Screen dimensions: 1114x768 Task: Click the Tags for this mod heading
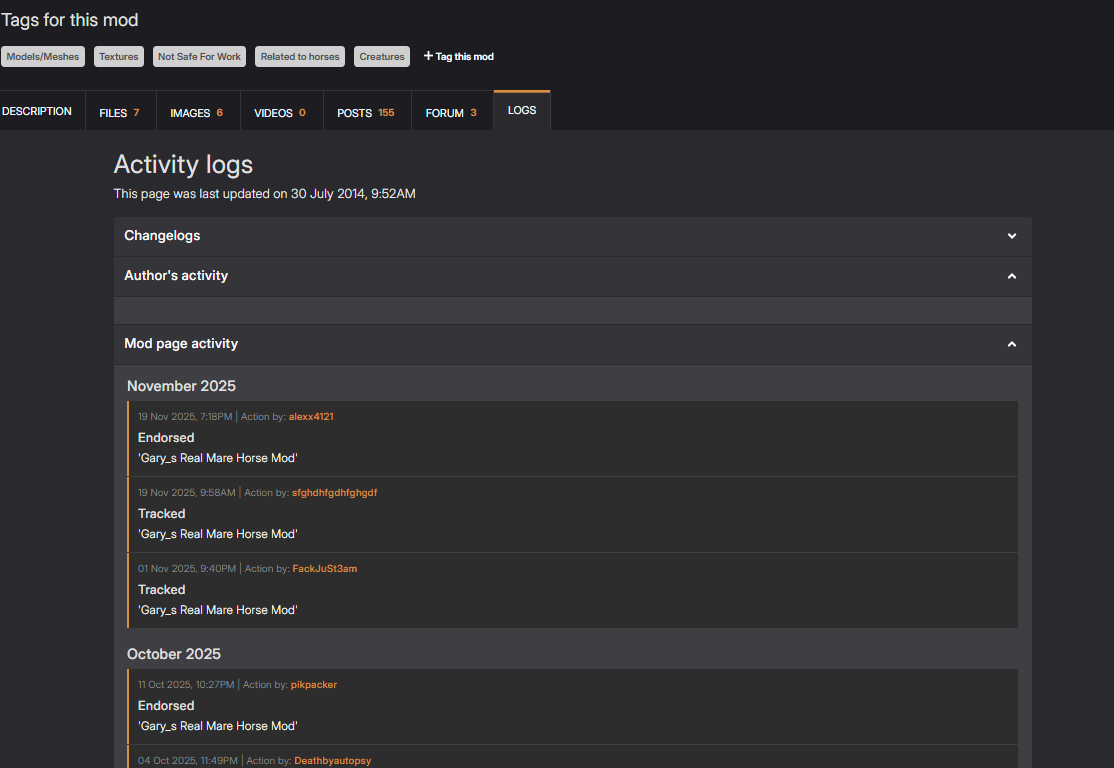point(70,20)
